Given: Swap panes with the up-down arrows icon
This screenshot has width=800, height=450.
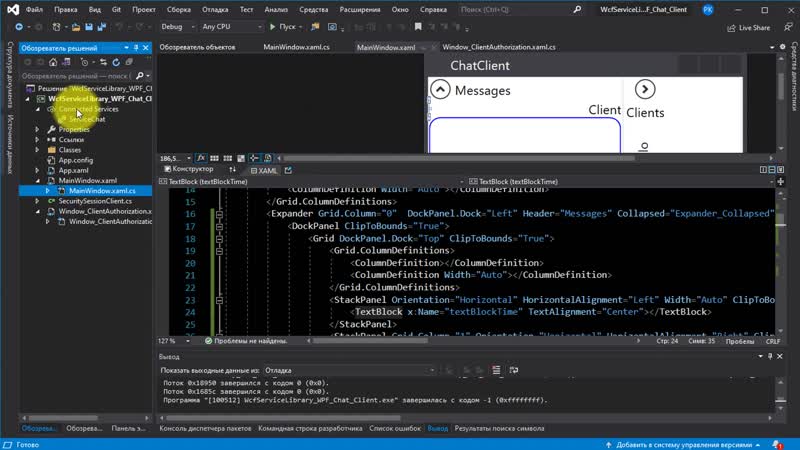Looking at the screenshot, I should click(233, 169).
